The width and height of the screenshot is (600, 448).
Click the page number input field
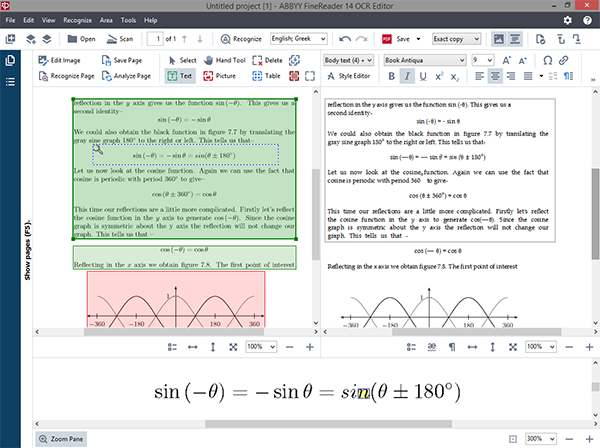click(x=155, y=40)
